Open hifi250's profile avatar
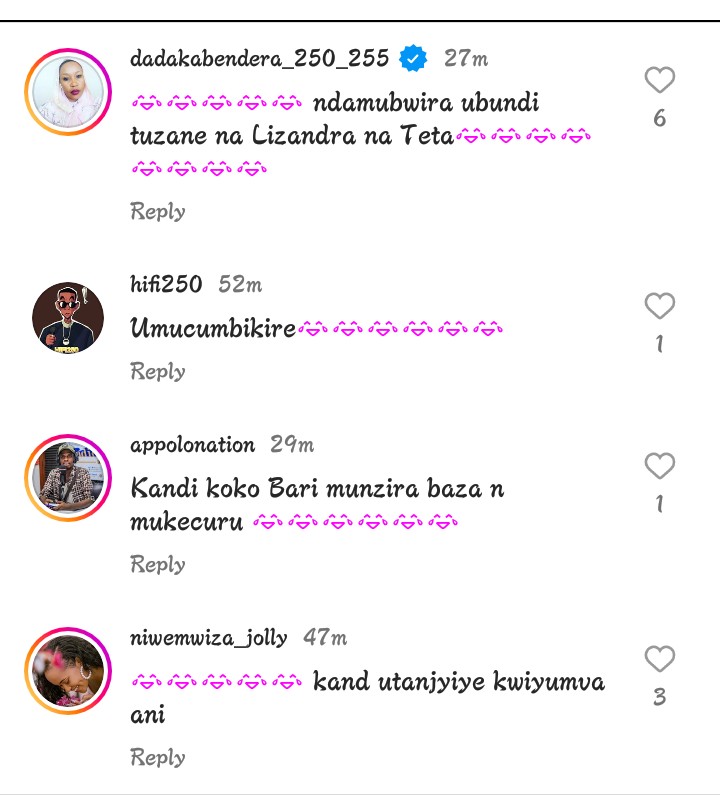 [68, 318]
